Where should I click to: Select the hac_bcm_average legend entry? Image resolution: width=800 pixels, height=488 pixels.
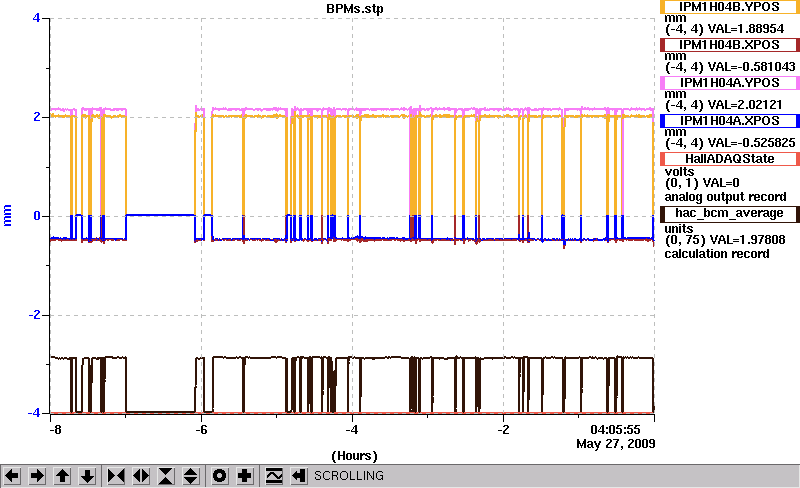(730, 213)
